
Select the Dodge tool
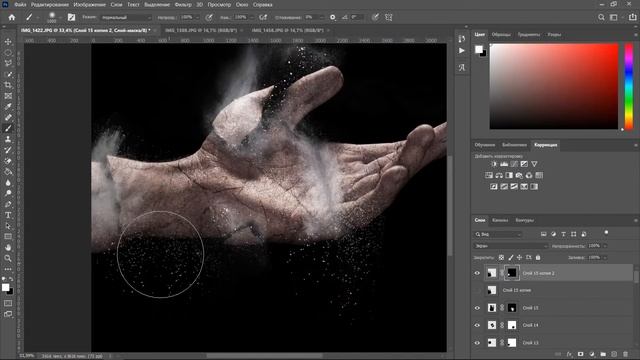point(8,193)
